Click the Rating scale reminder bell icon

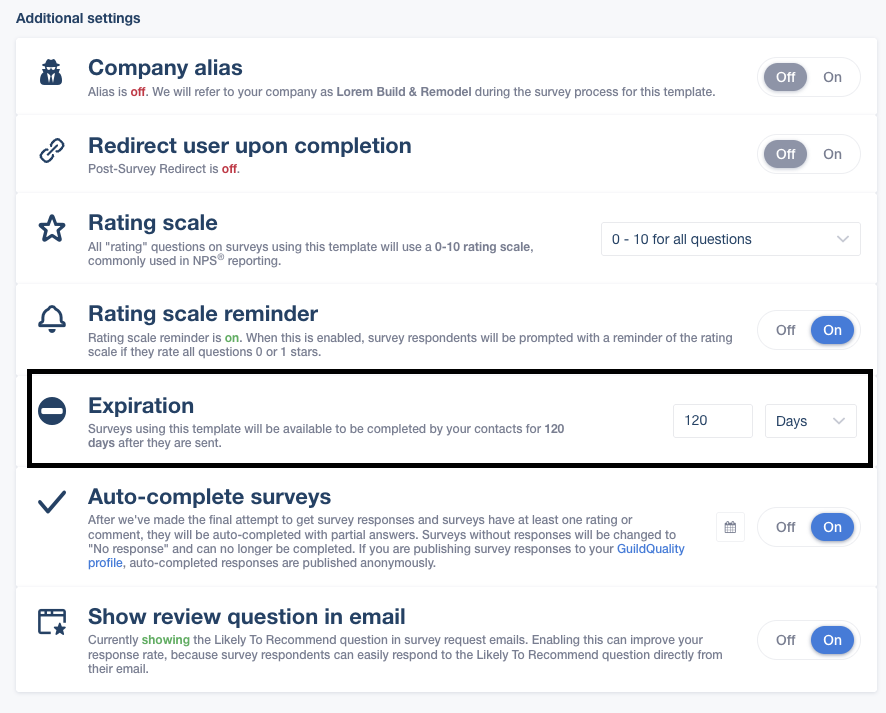[x=52, y=319]
